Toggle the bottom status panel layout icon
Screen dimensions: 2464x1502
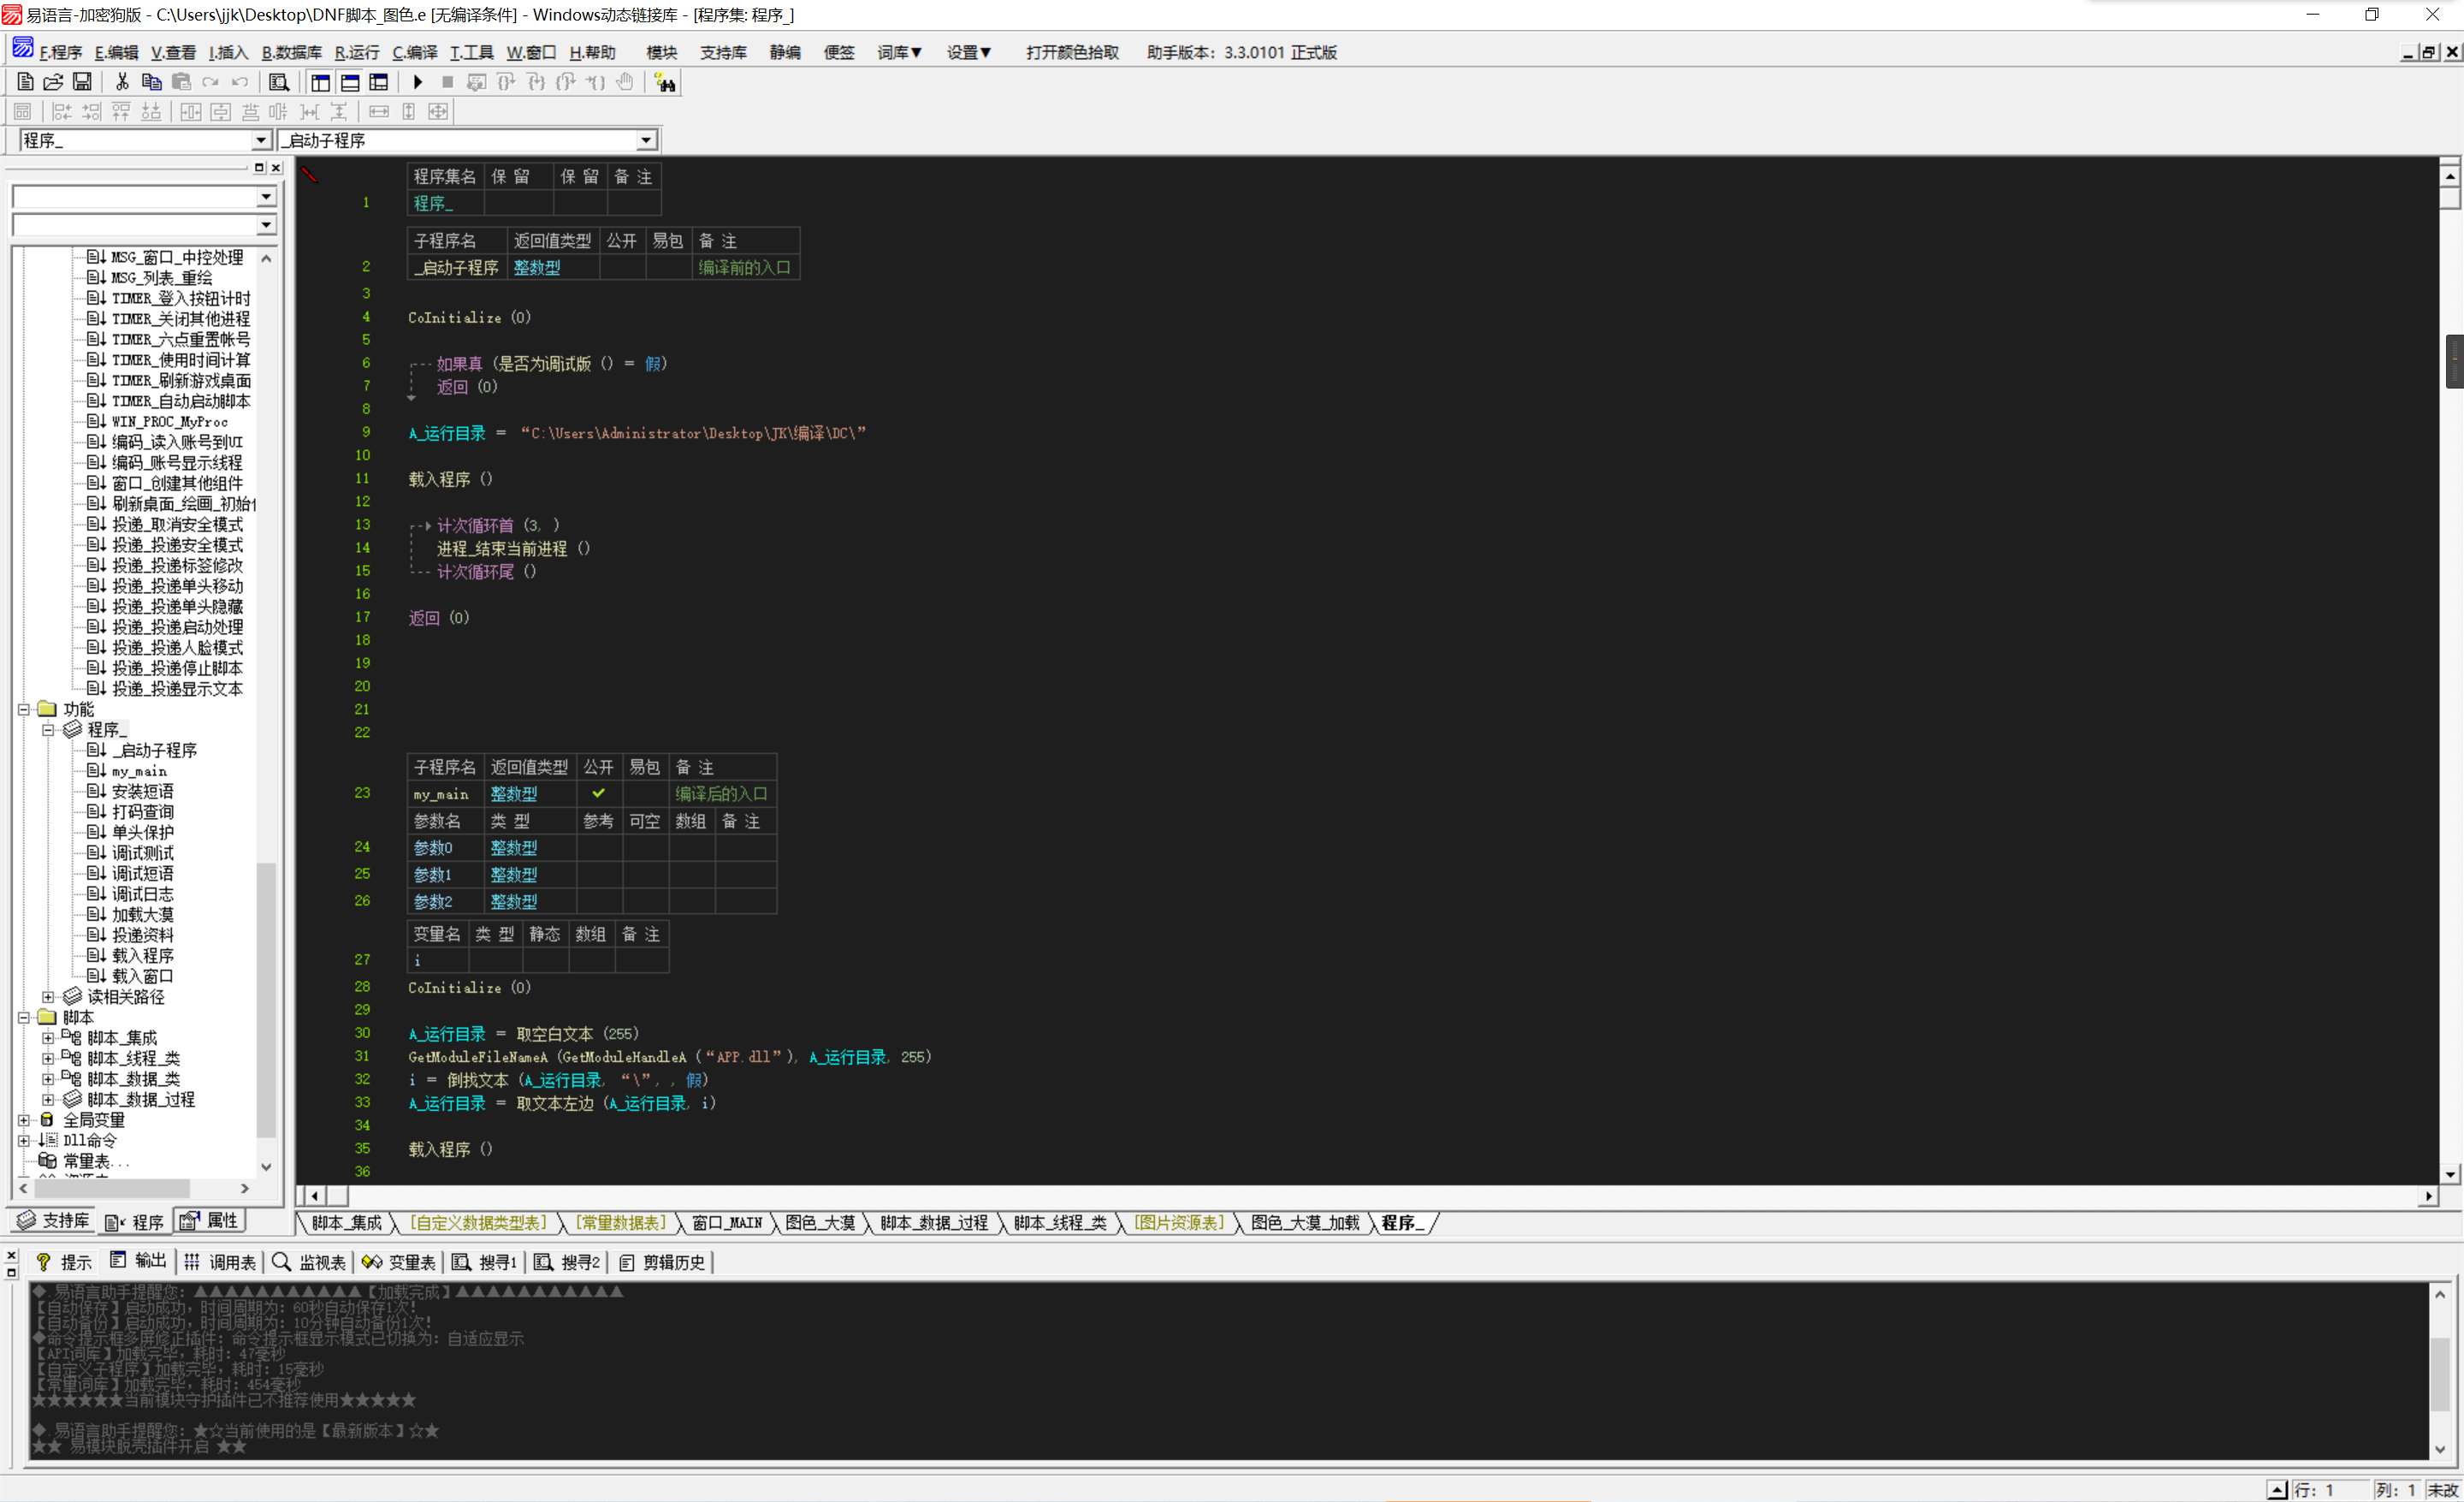coord(350,82)
